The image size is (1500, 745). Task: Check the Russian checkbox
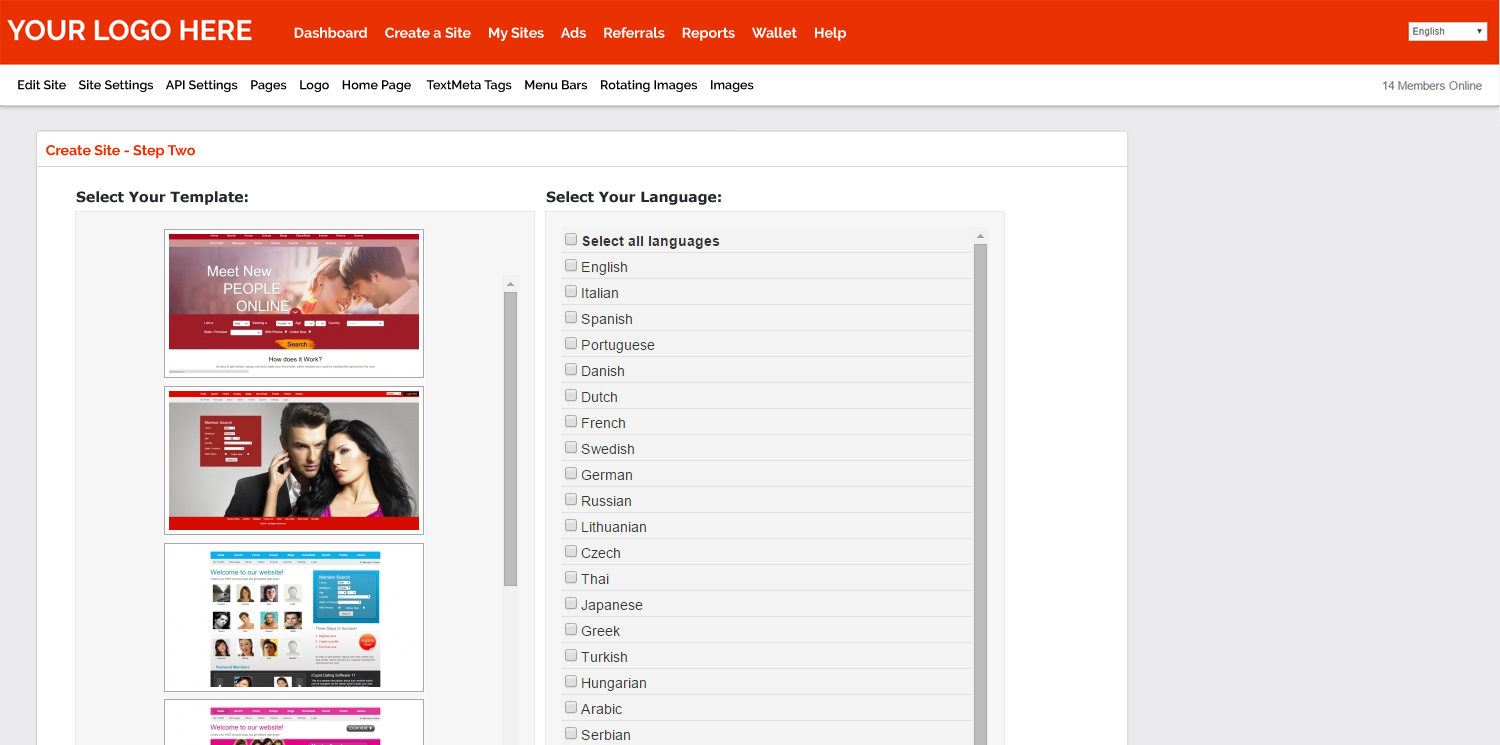point(571,500)
